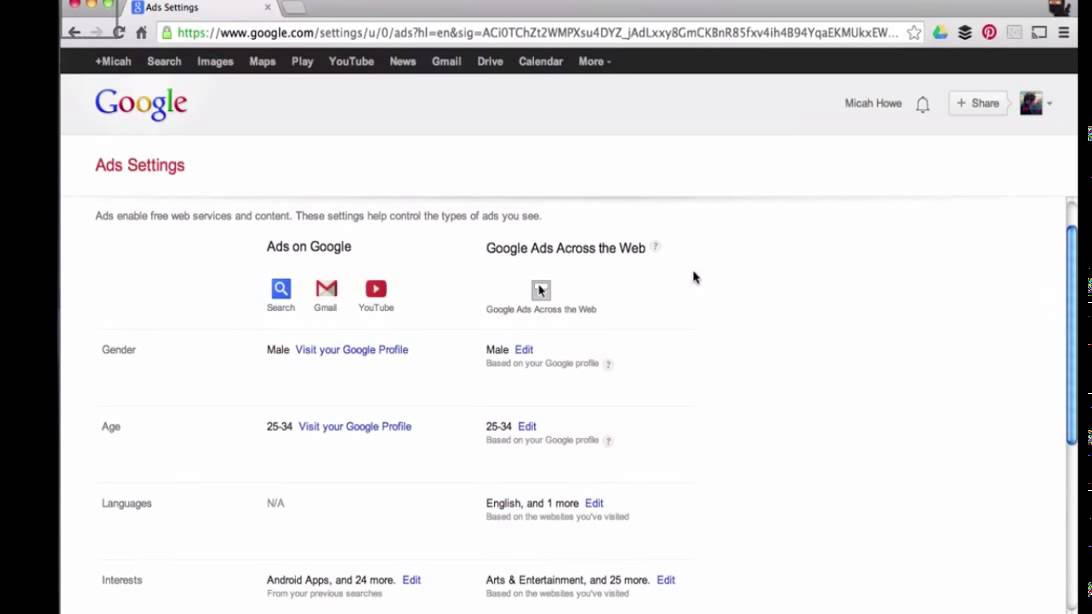Viewport: 1092px width, 614px height.
Task: Open Gmail in Google bar
Action: 446,61
